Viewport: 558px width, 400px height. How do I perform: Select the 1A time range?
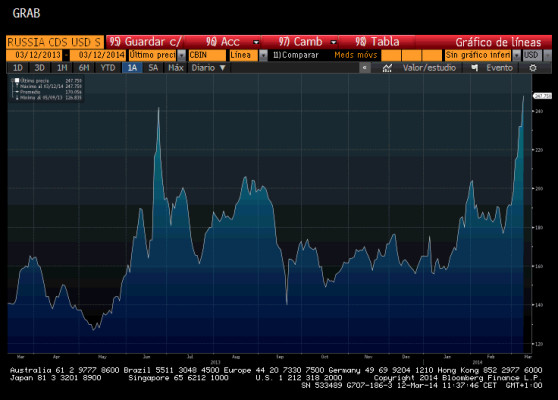132,68
